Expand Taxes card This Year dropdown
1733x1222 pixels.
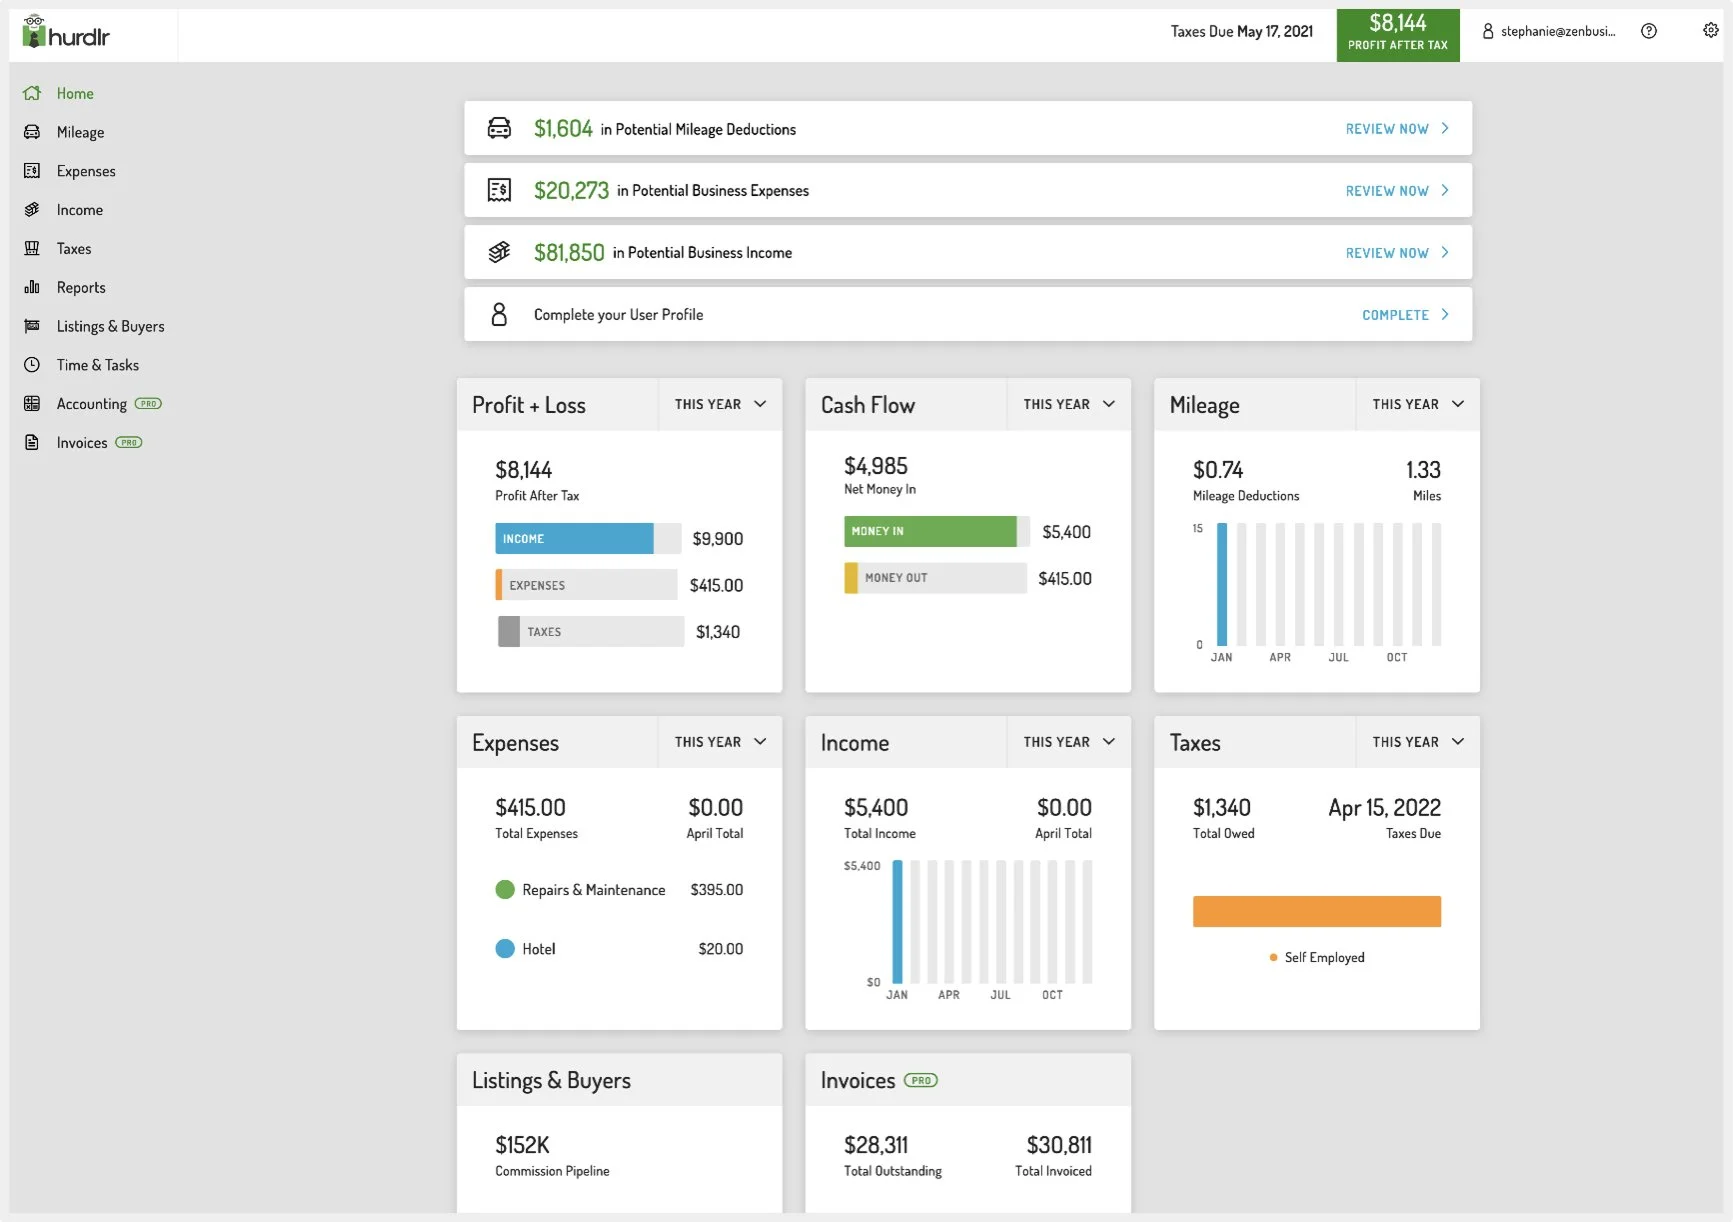[x=1418, y=742]
